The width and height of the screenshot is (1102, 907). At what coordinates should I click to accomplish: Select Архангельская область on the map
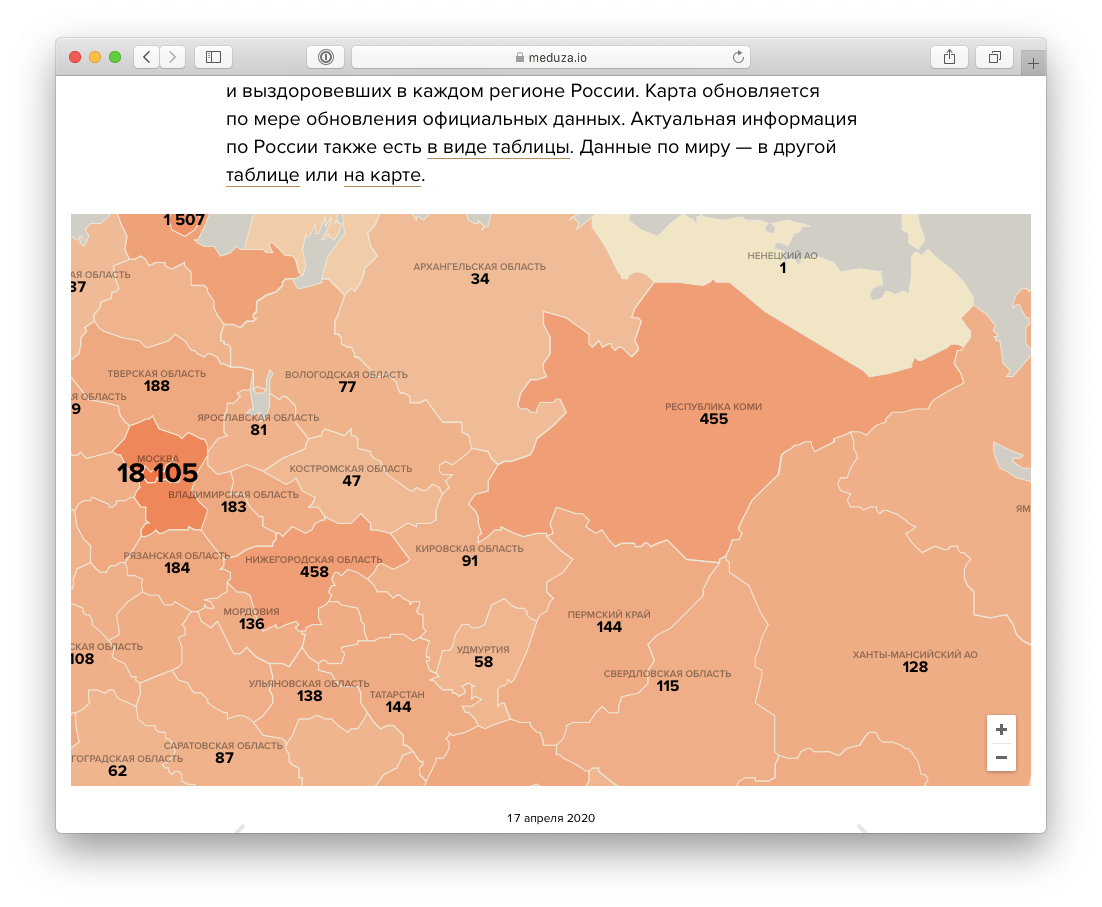coord(480,273)
